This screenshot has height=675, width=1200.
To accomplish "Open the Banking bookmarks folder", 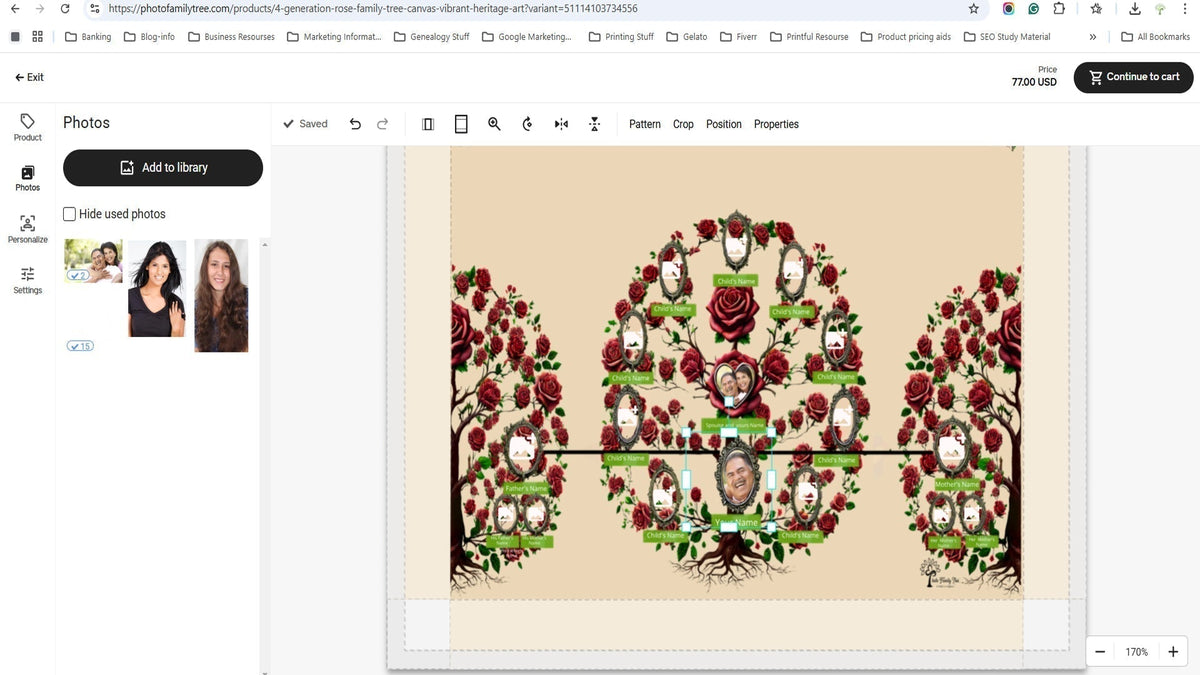I will [88, 37].
